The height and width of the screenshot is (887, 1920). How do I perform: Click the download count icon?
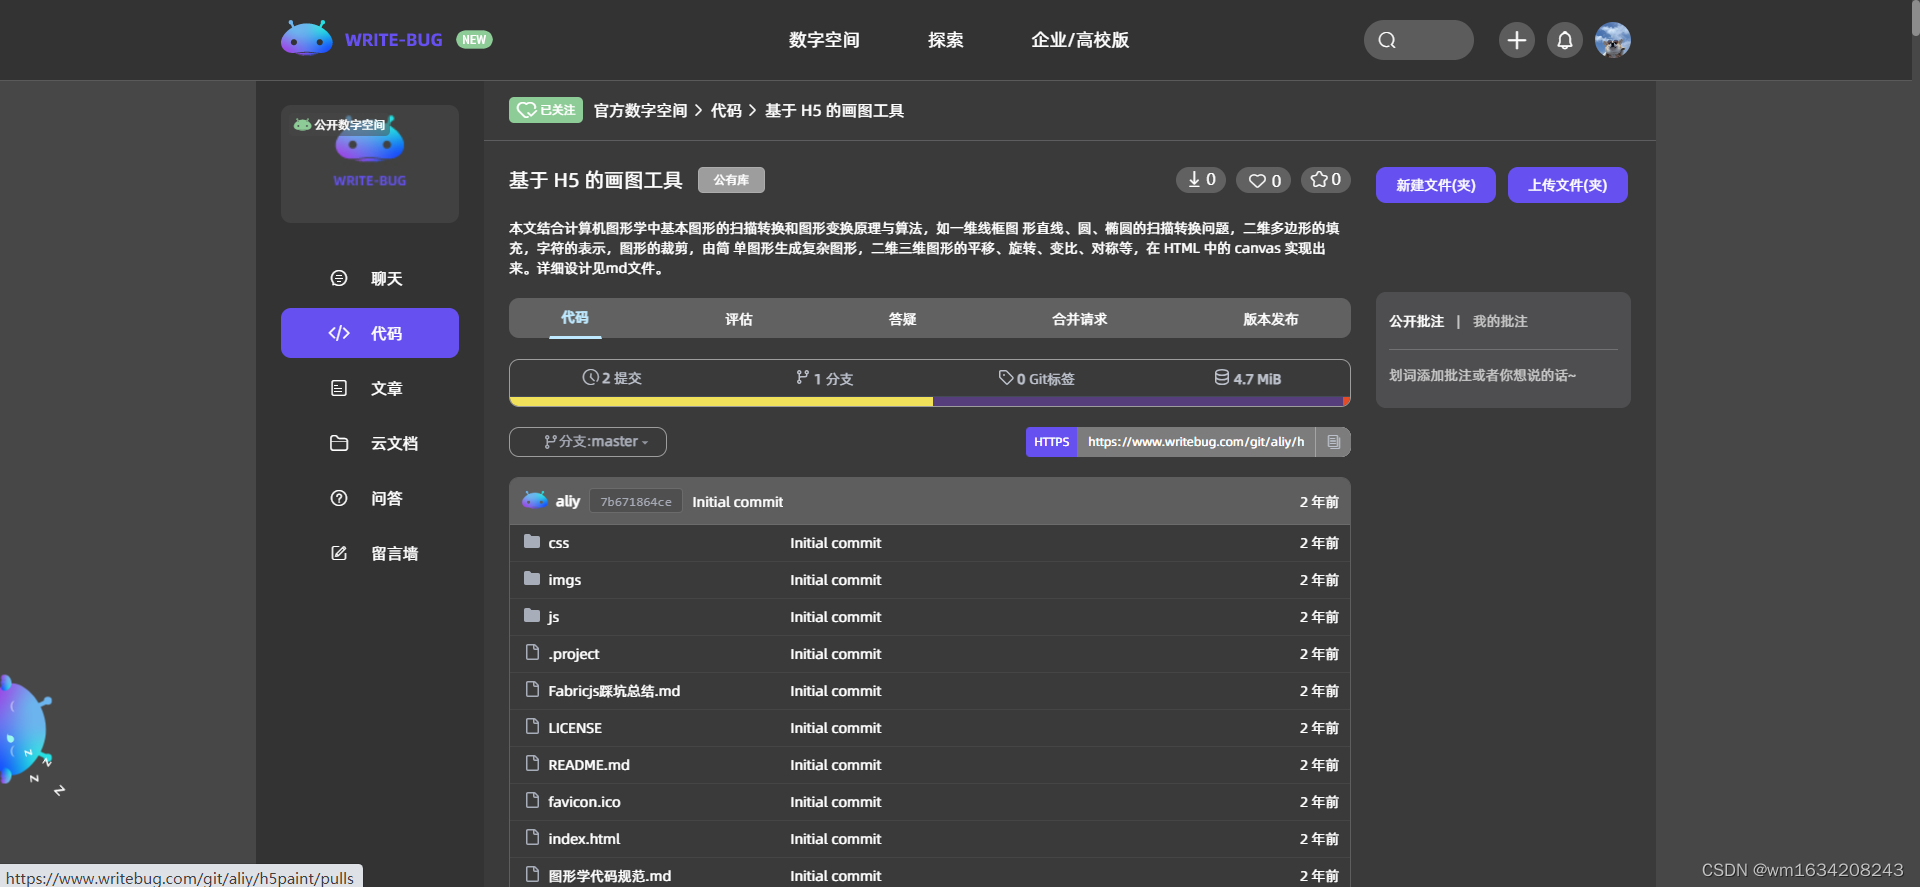1201,180
